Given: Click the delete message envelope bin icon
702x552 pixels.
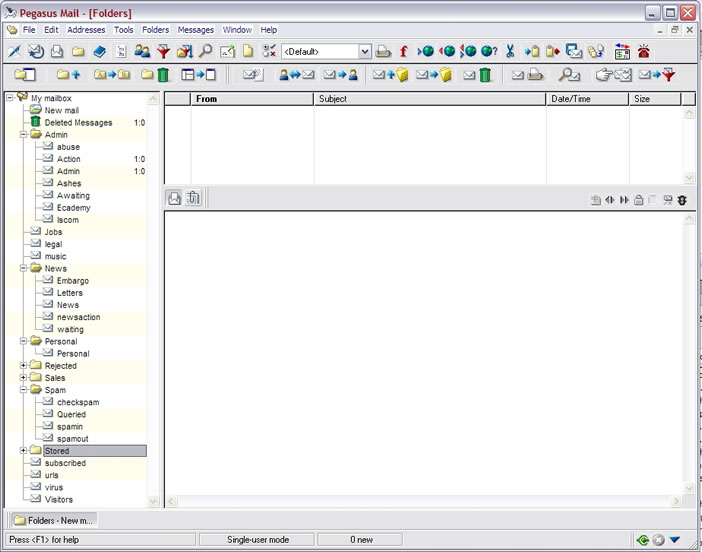Looking at the screenshot, I should (x=477, y=75).
